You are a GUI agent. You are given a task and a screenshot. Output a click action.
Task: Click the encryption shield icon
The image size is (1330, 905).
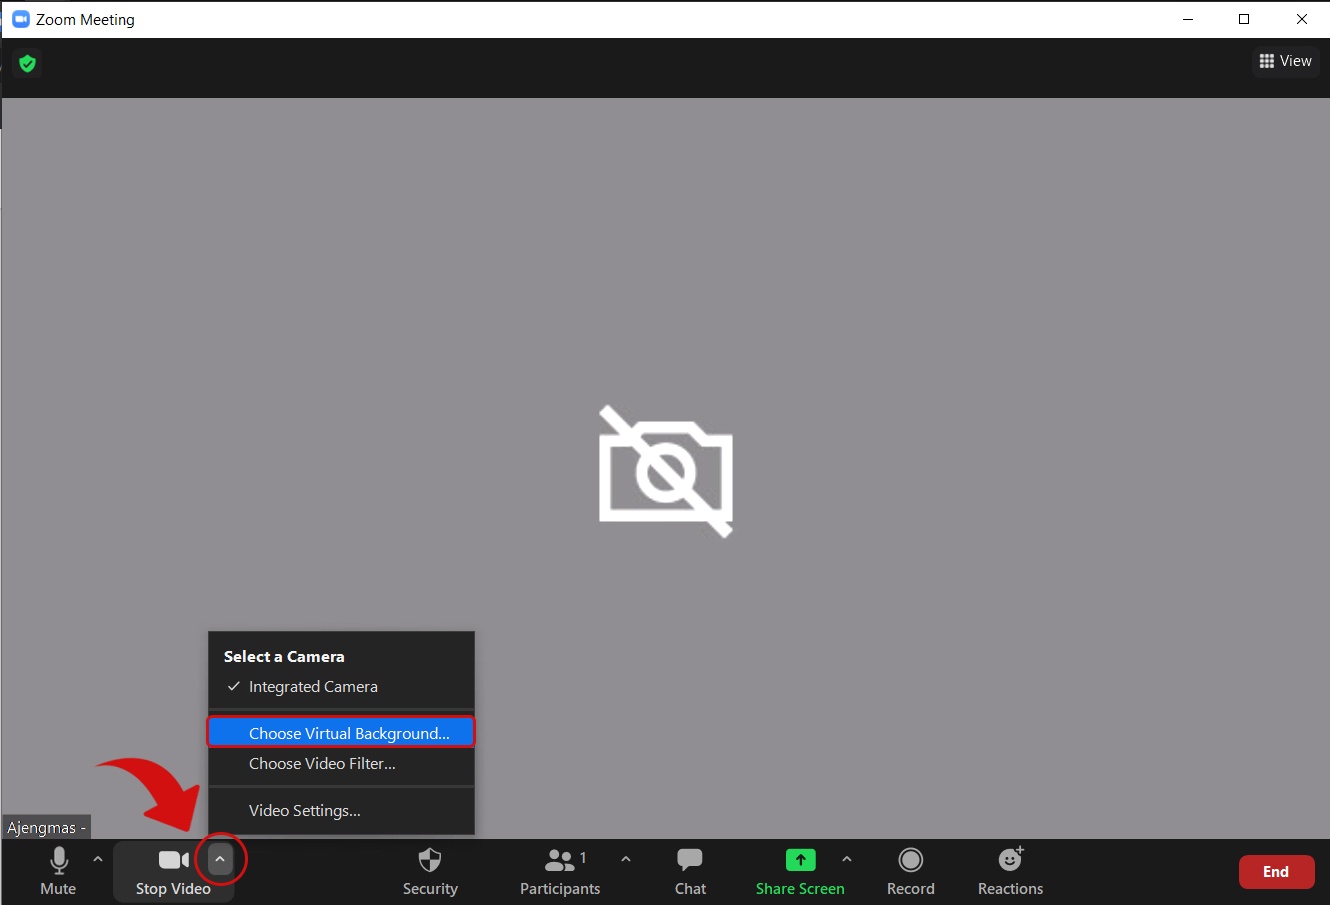tap(27, 63)
